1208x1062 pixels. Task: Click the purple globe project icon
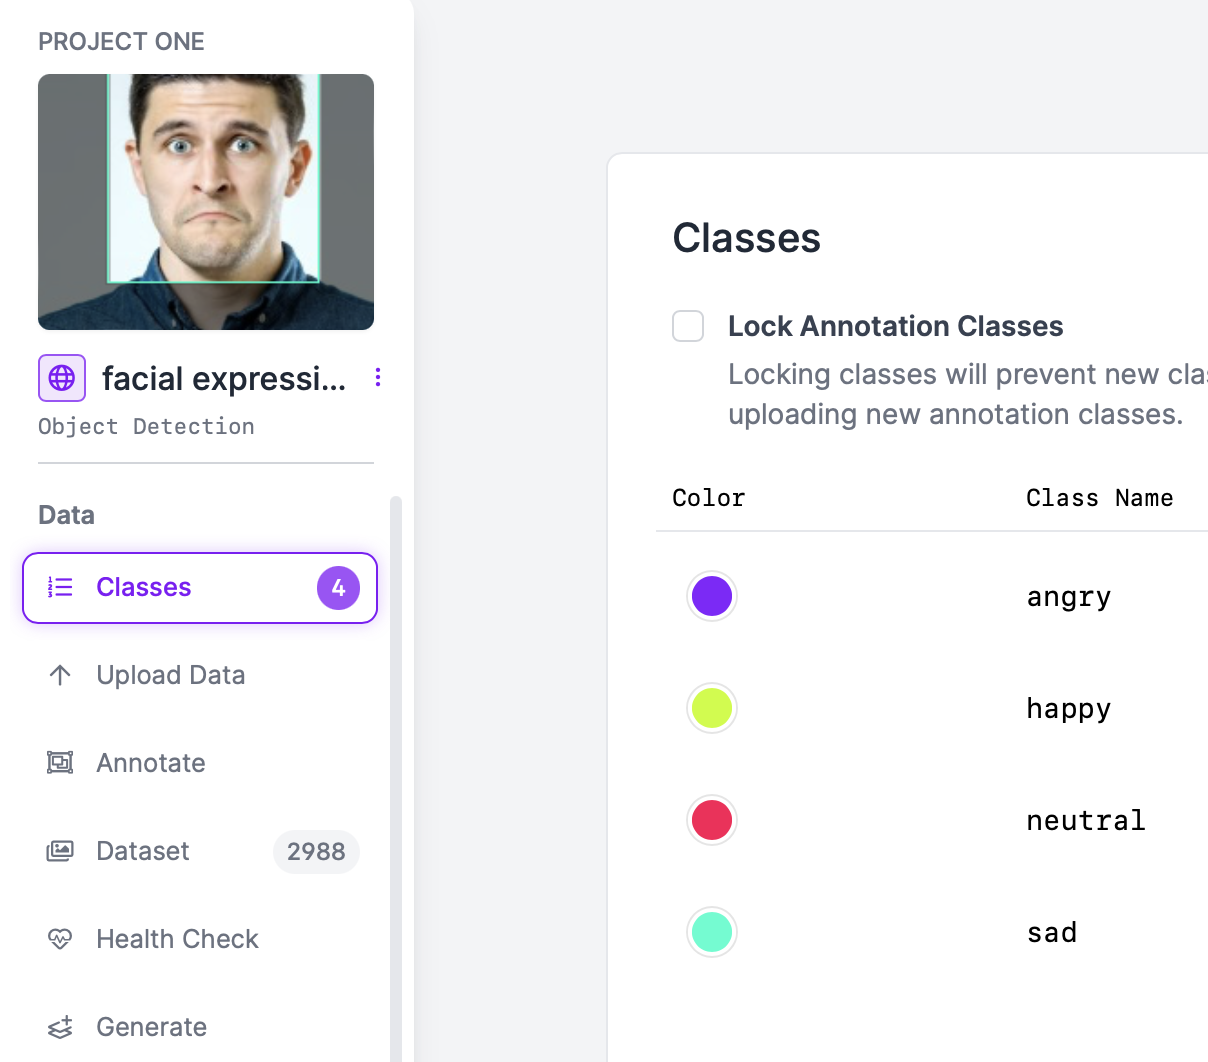(61, 378)
